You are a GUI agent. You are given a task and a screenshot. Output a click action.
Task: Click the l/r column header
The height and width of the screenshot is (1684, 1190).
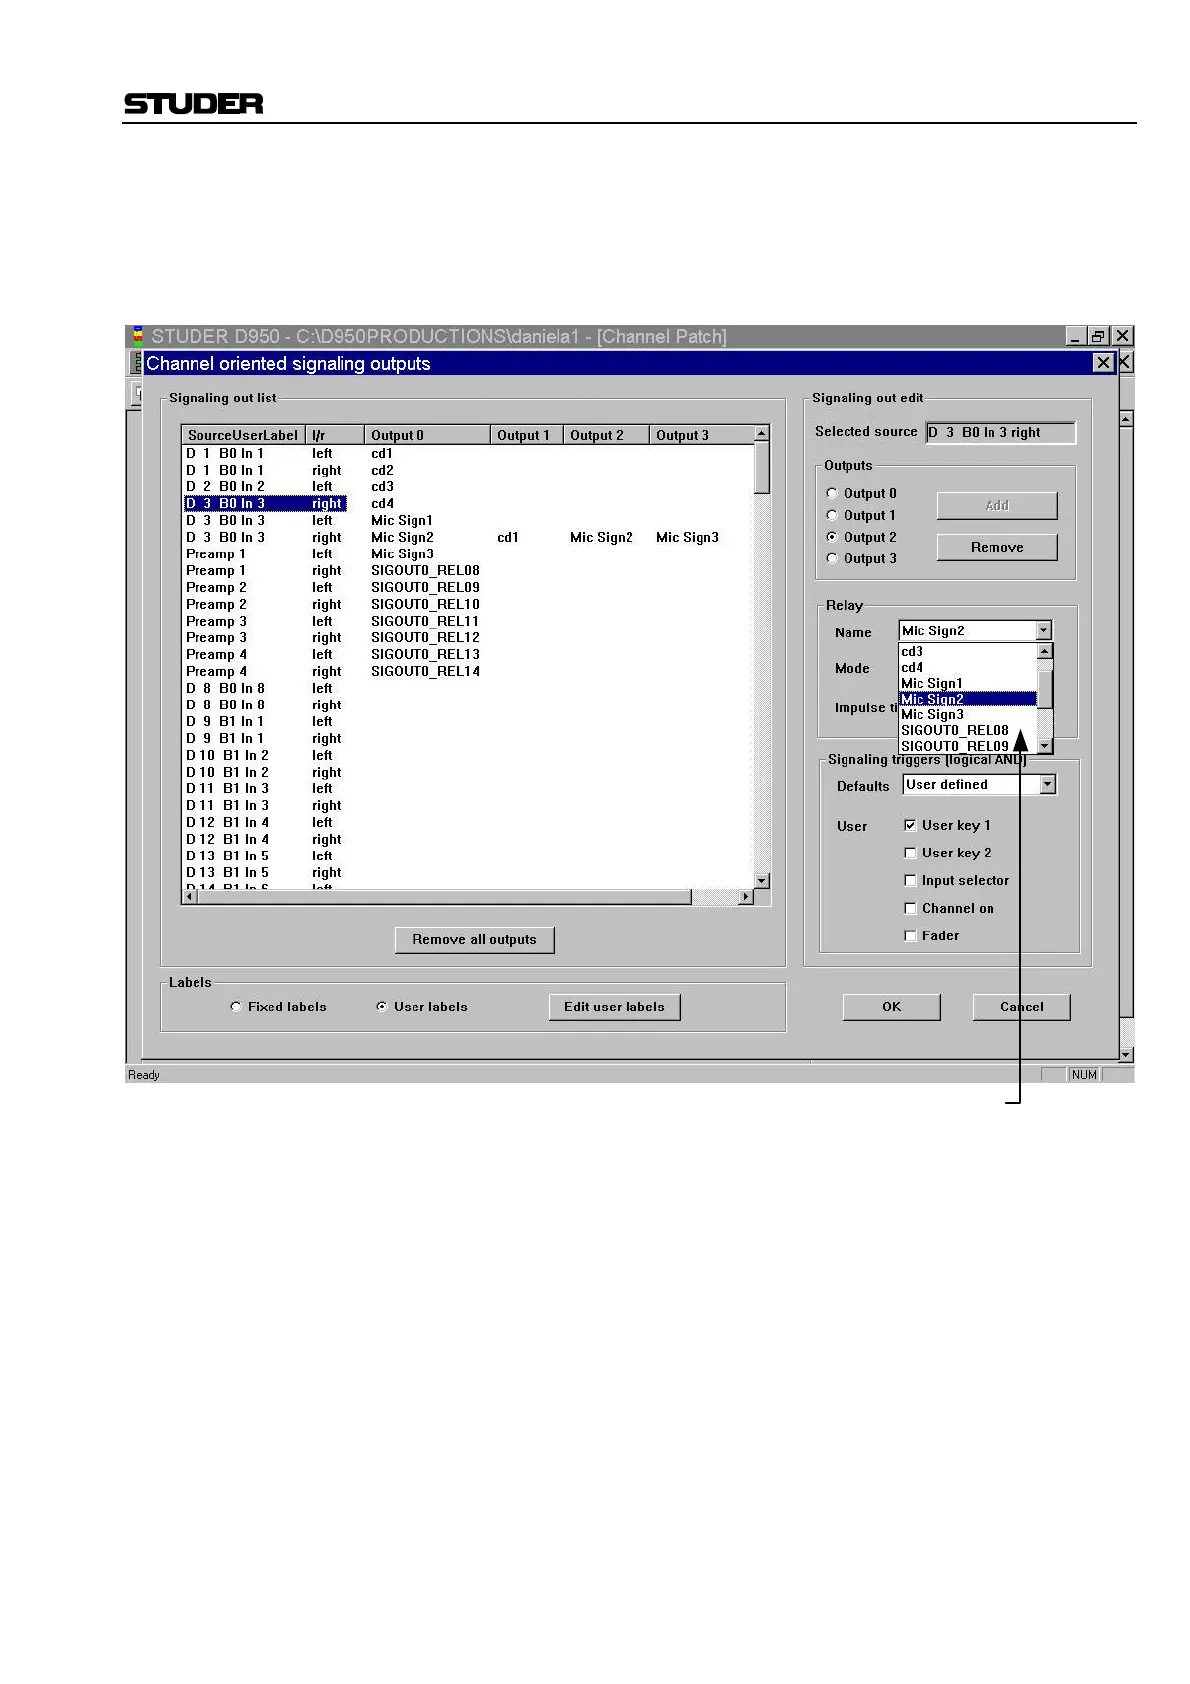(x=335, y=435)
